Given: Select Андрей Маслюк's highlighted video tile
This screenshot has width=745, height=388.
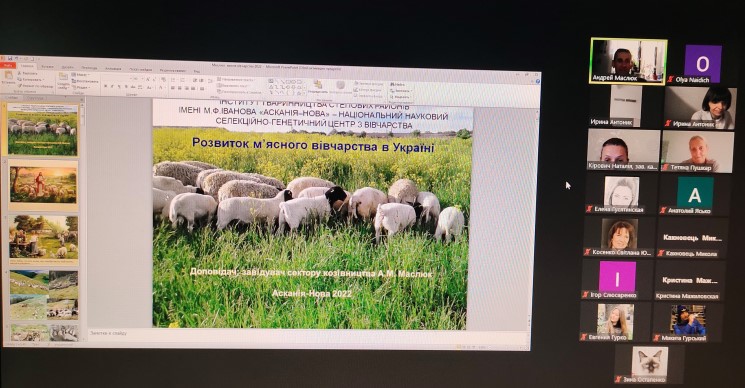Looking at the screenshot, I should (628, 61).
